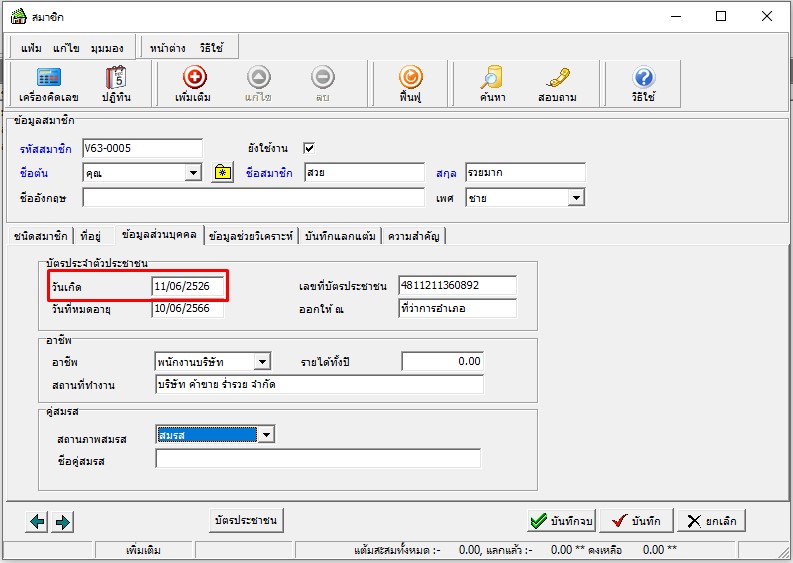
Task: Expand the ชื่อต้น title dropdown
Action: point(193,173)
